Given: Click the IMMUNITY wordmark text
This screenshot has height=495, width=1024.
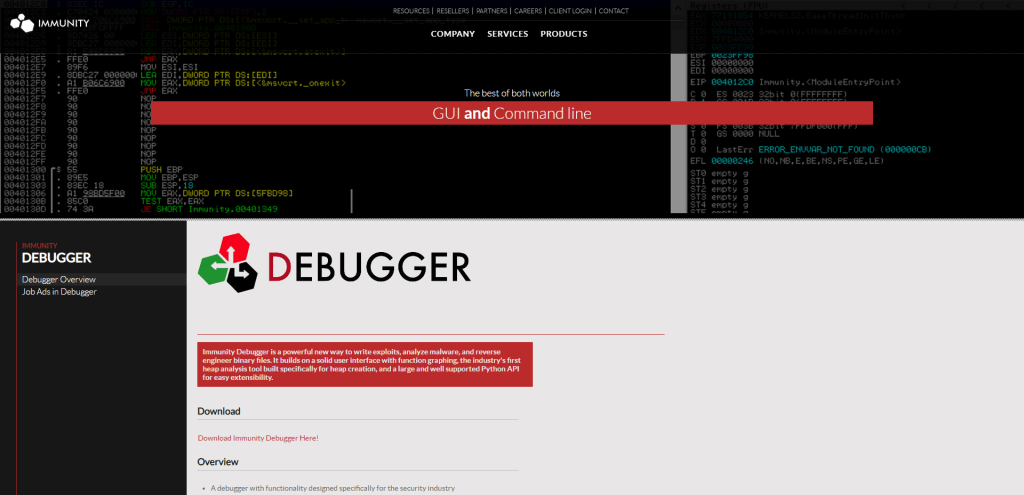Looking at the screenshot, I should (x=63, y=24).
